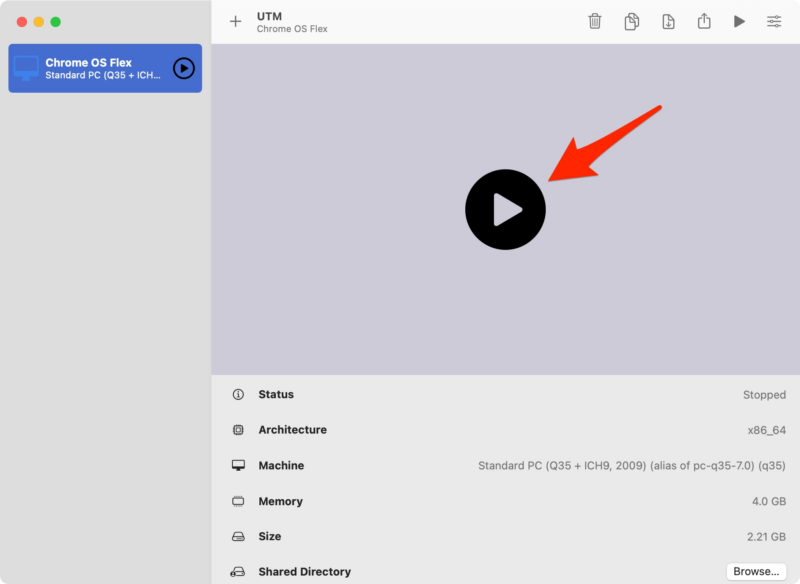800x584 pixels.
Task: Click the Status info icon
Action: click(238, 394)
